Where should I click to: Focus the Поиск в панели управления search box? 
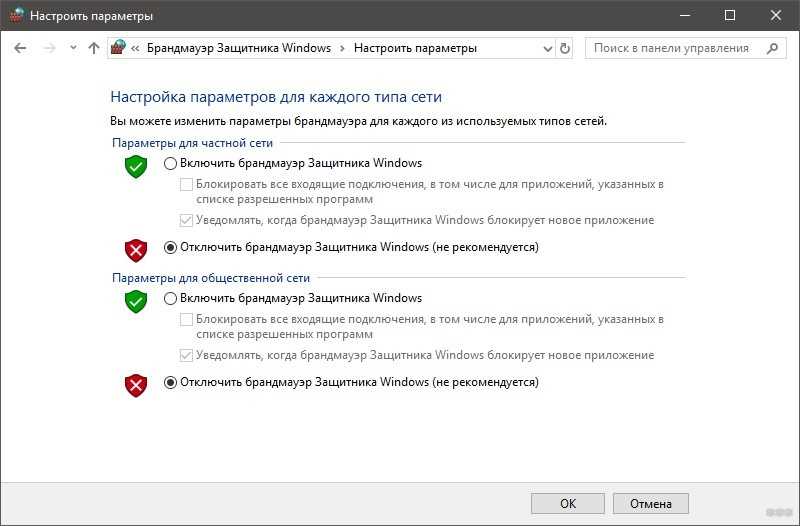(x=685, y=48)
